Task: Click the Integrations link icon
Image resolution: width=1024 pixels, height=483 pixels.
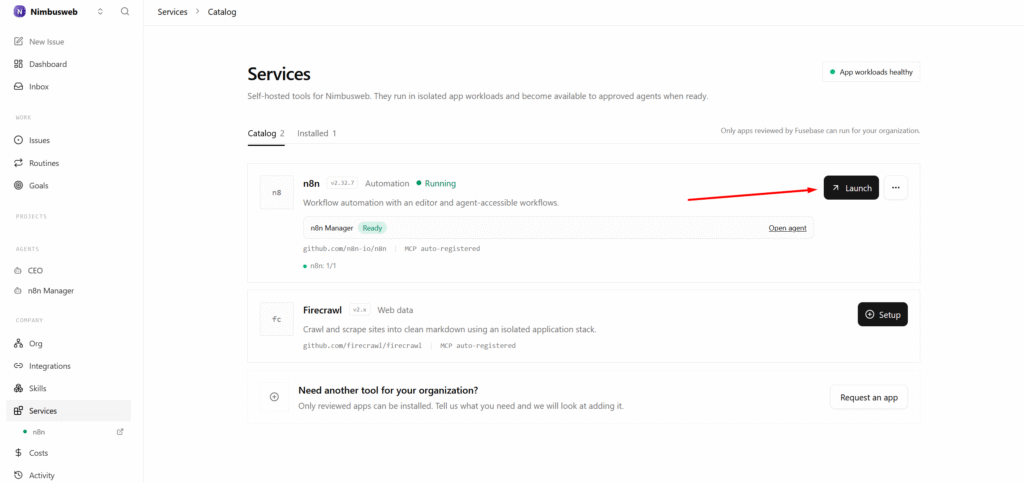Action: pyautogui.click(x=18, y=366)
